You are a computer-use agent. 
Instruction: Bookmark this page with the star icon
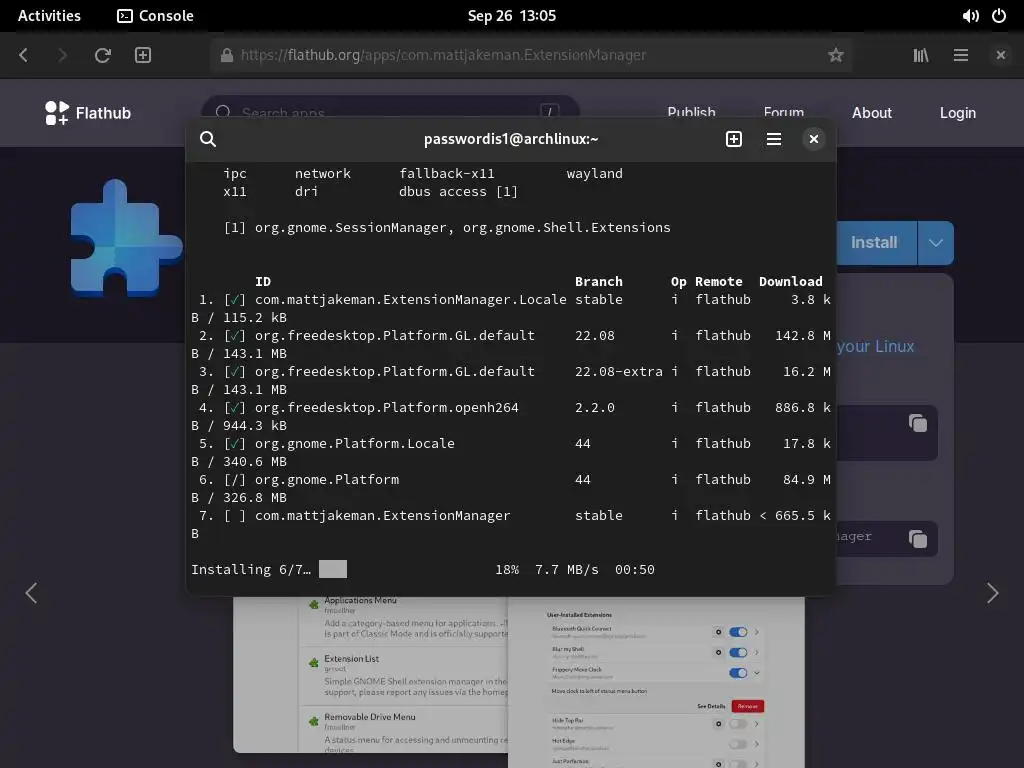click(835, 55)
